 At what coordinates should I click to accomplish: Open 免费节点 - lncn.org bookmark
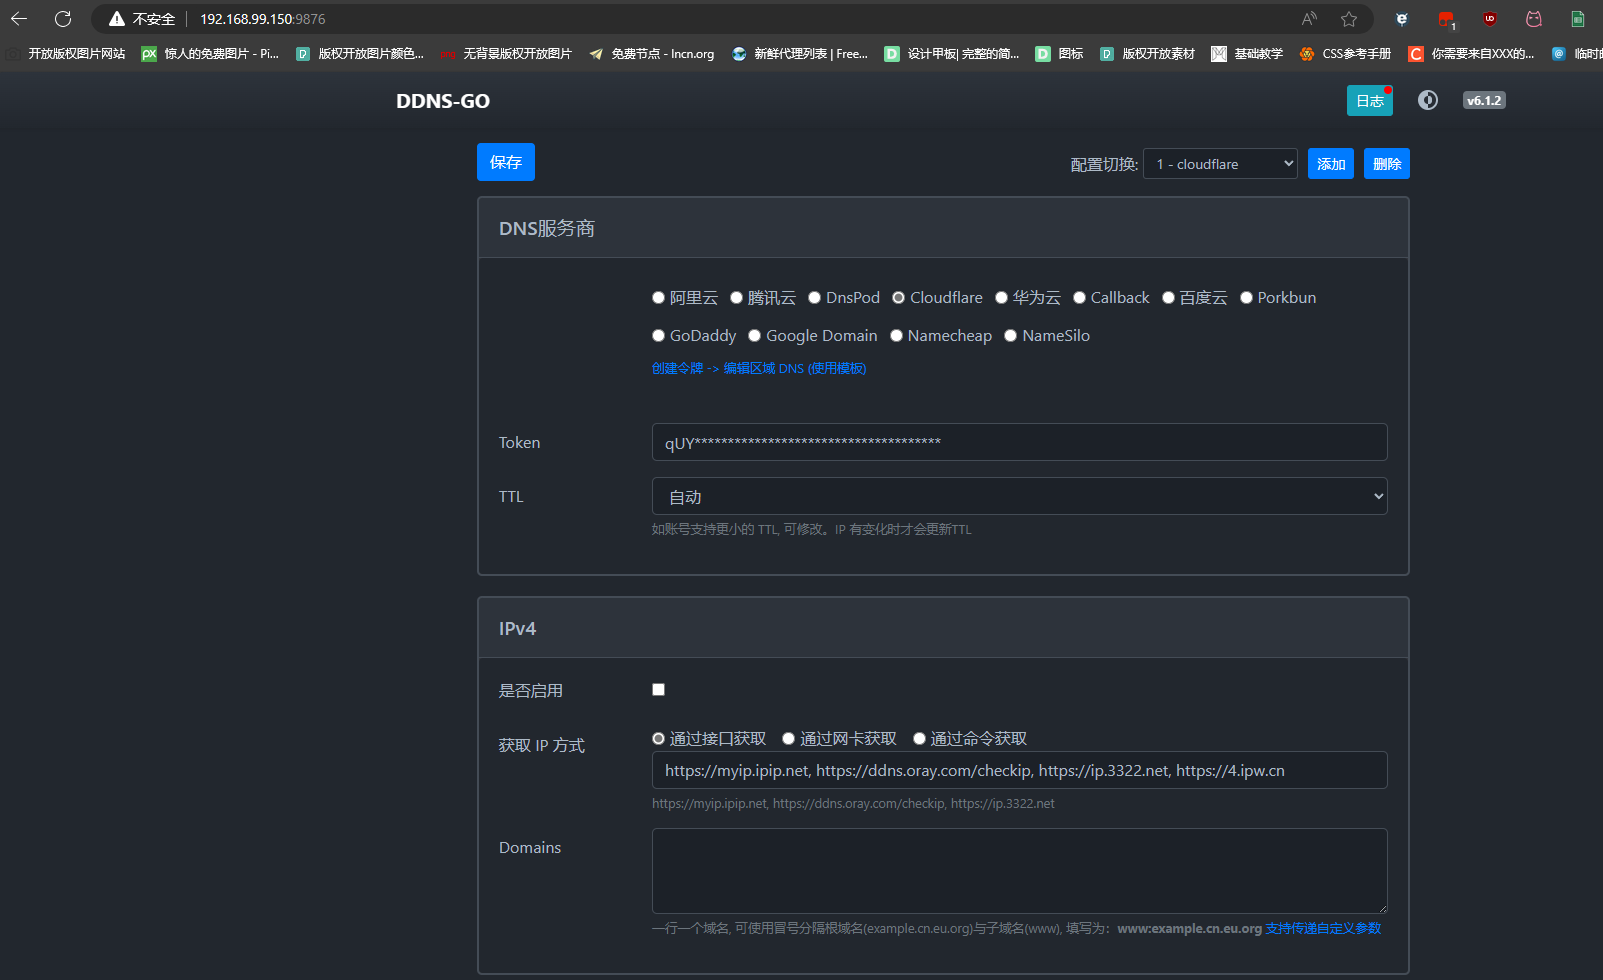(x=651, y=54)
